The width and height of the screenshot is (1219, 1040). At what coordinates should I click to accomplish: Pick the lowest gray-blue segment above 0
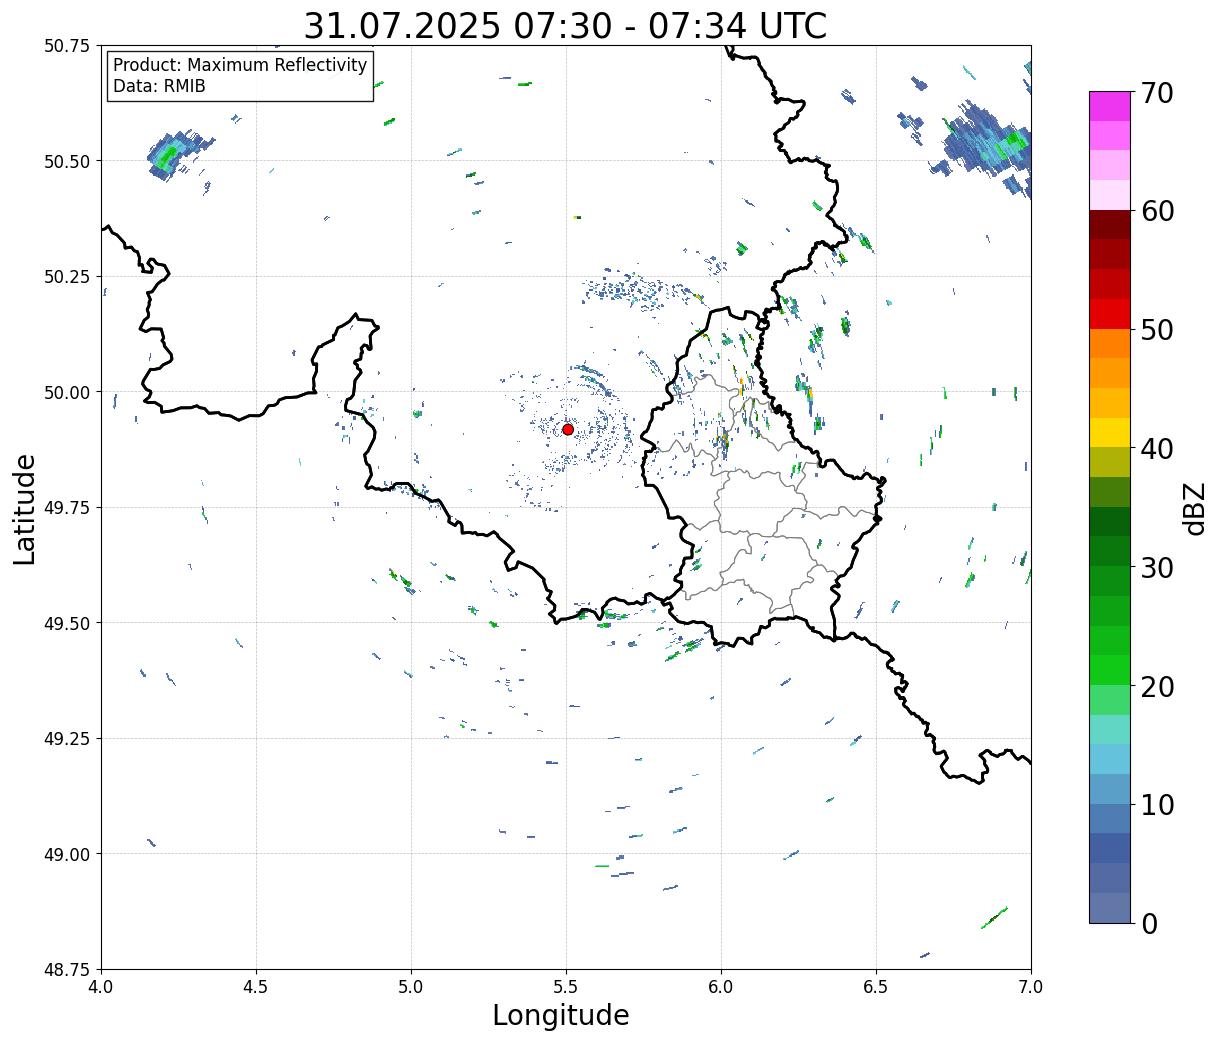[x=1109, y=907]
